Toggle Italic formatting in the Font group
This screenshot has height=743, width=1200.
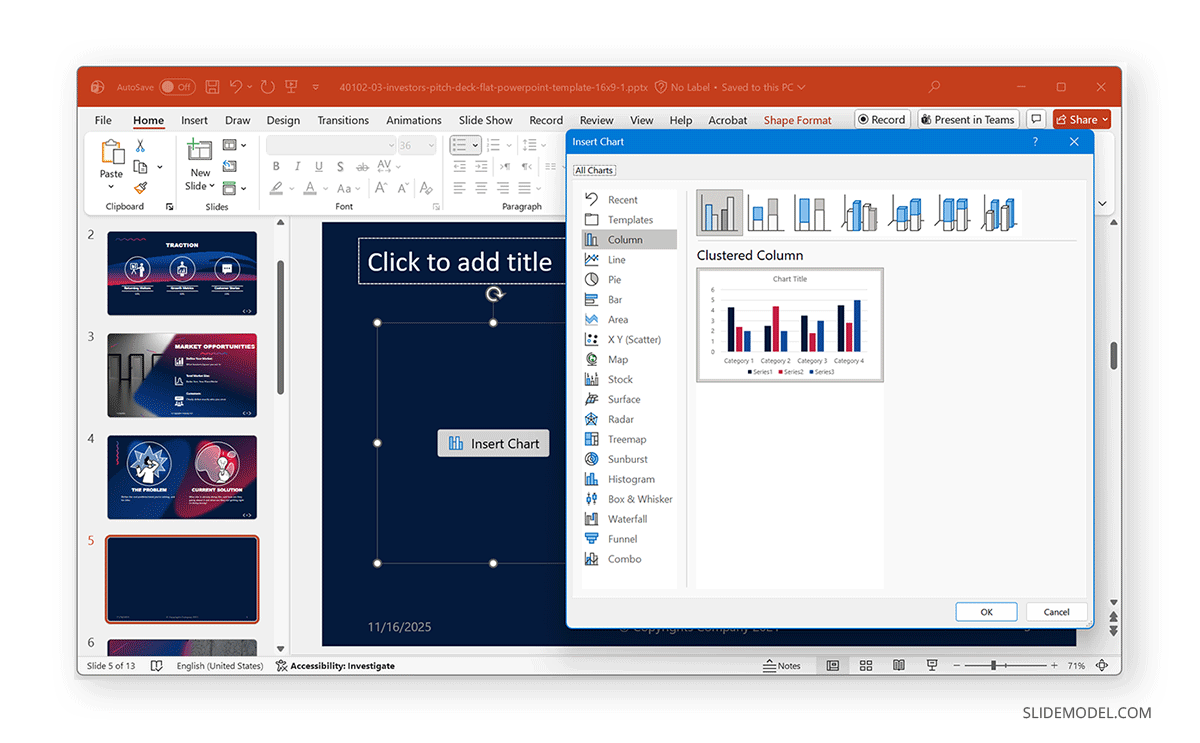(x=298, y=166)
